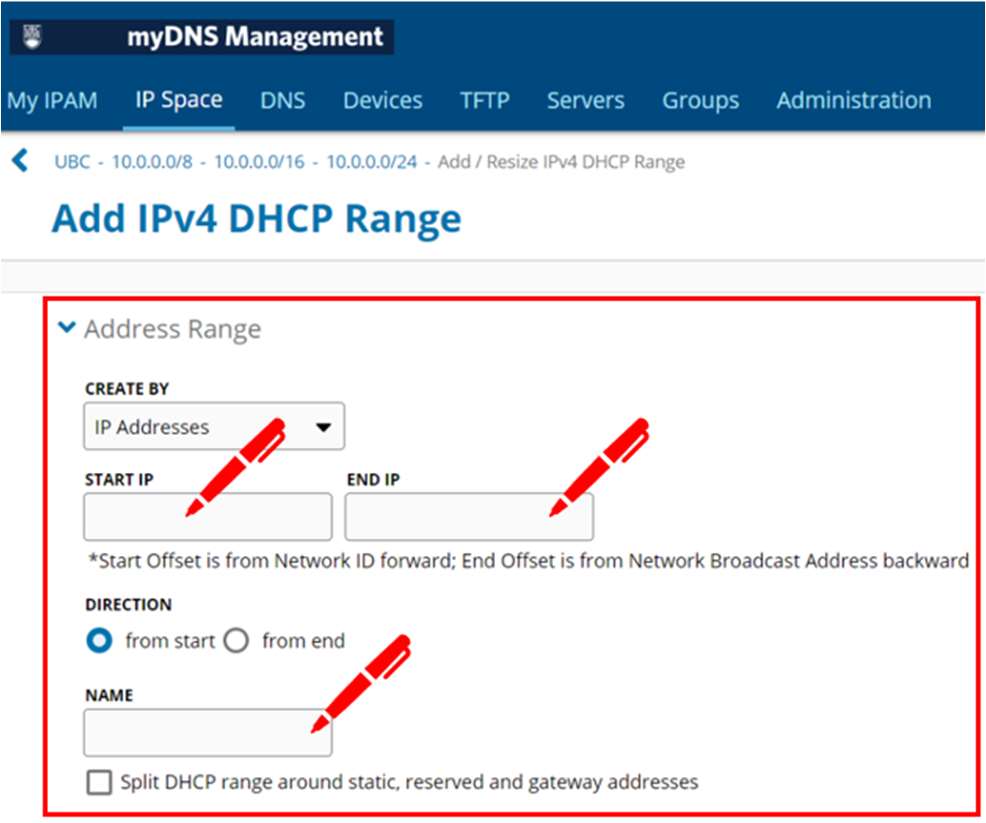986x823 pixels.
Task: Enable Split DHCP range checkbox
Action: [x=99, y=782]
